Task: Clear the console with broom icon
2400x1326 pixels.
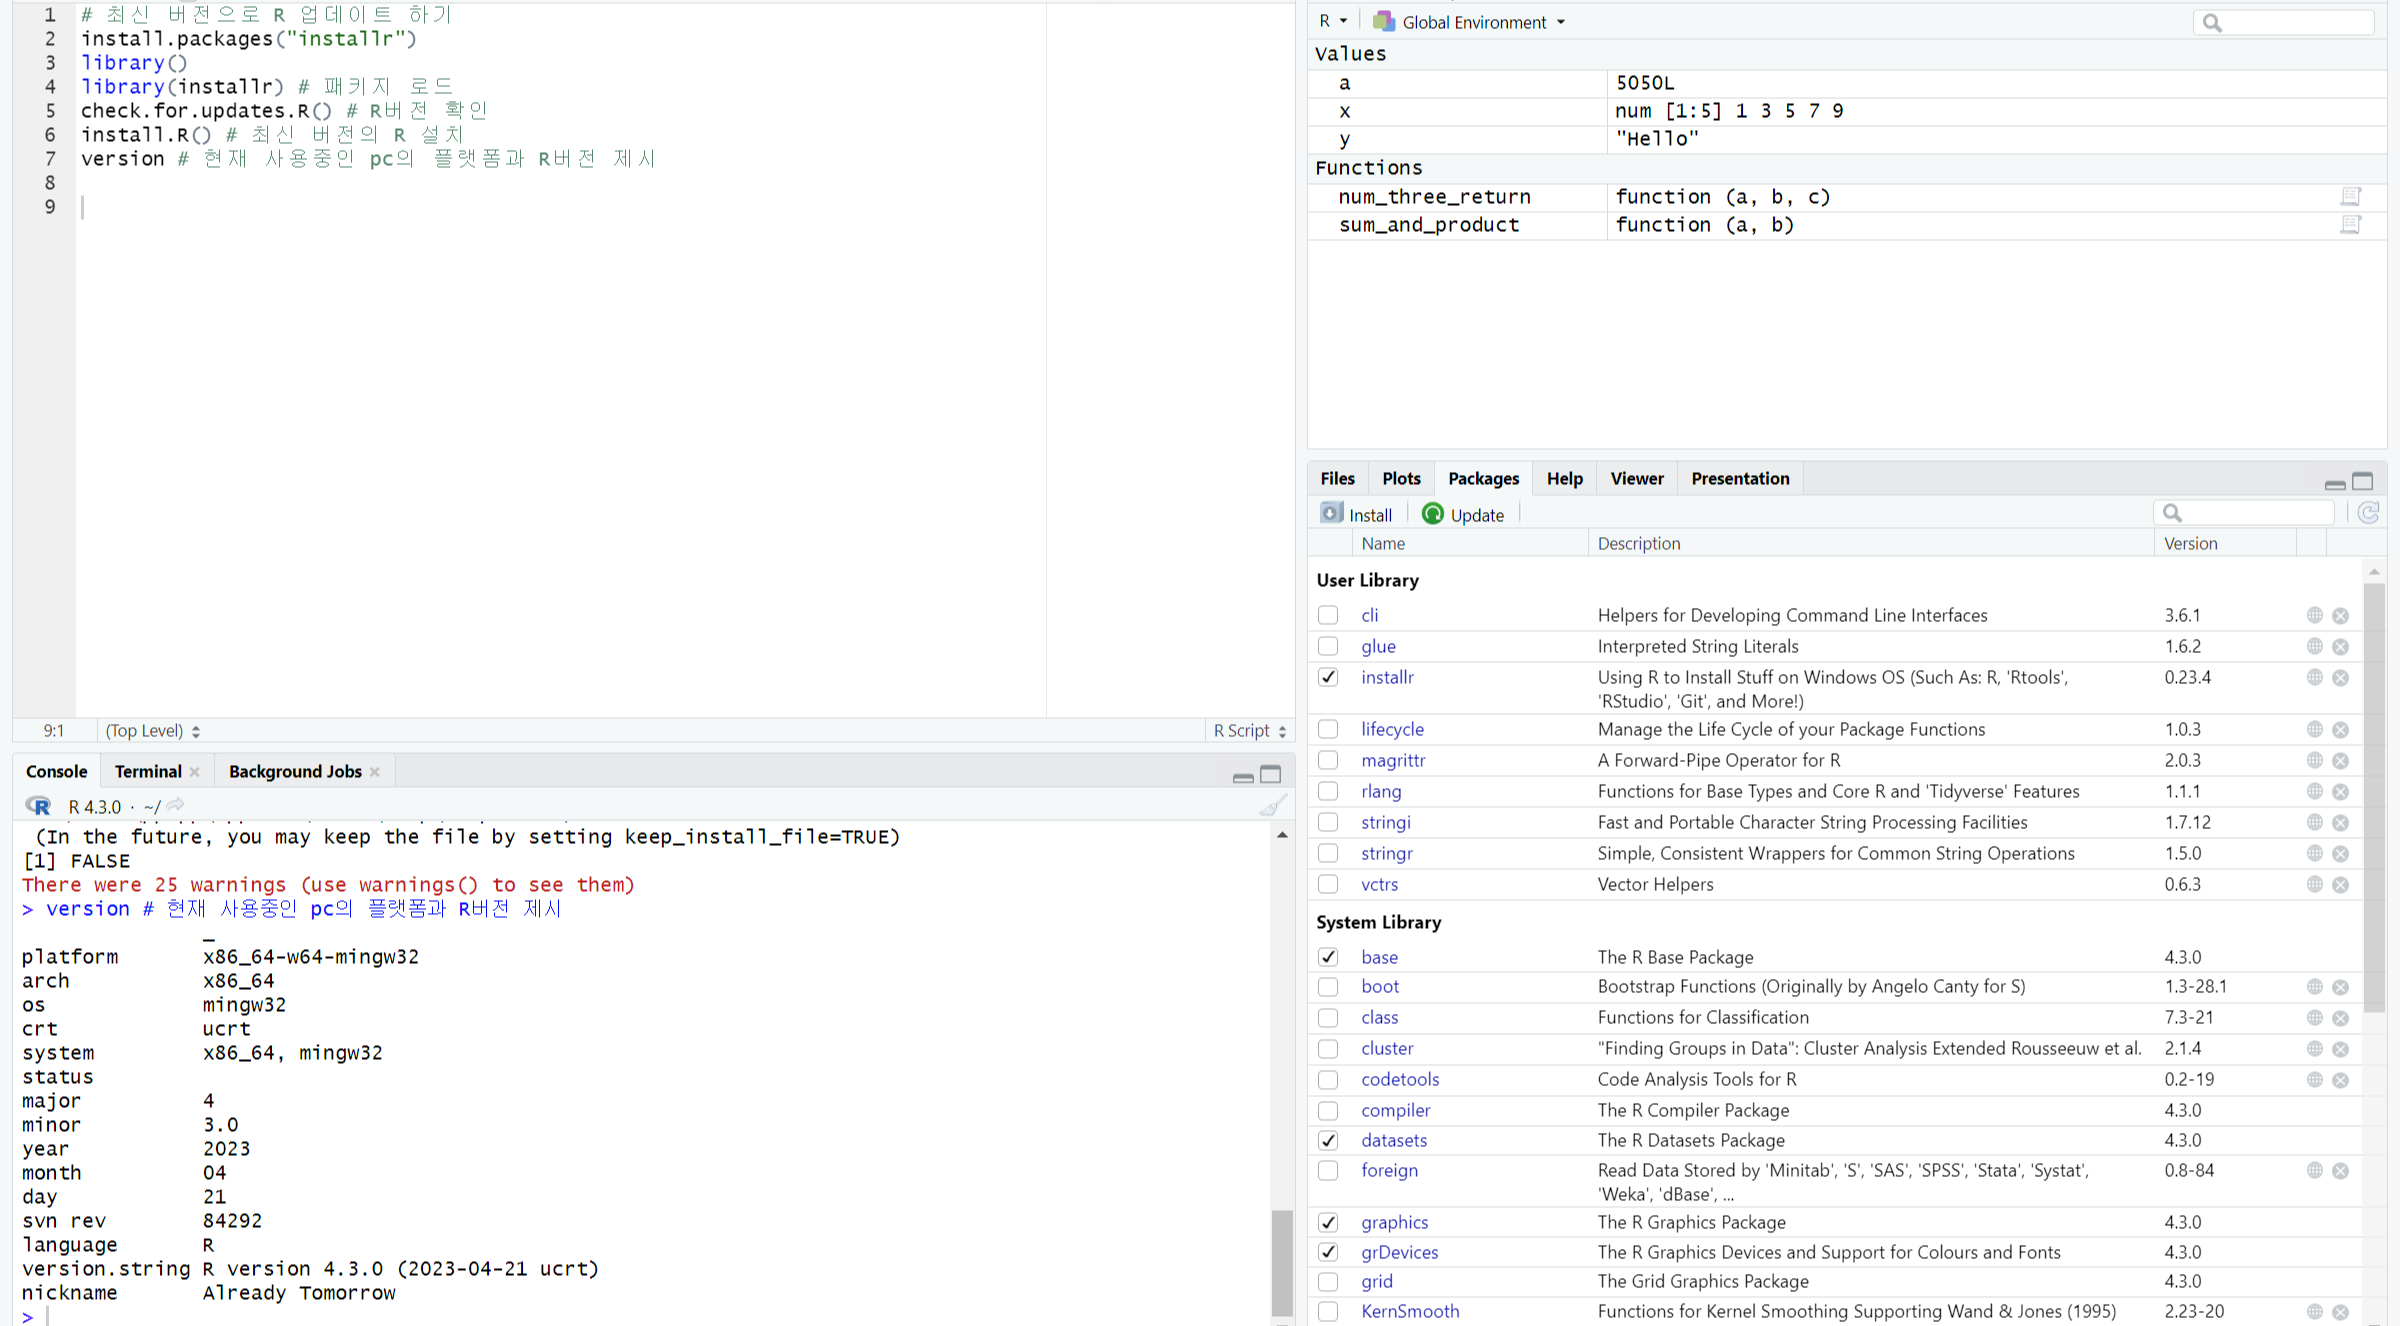Action: pyautogui.click(x=1272, y=805)
